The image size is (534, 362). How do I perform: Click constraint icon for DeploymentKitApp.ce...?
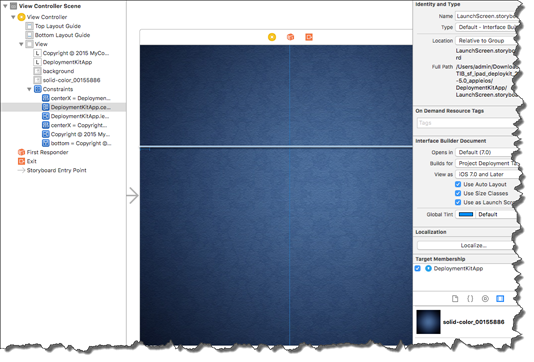pos(46,108)
